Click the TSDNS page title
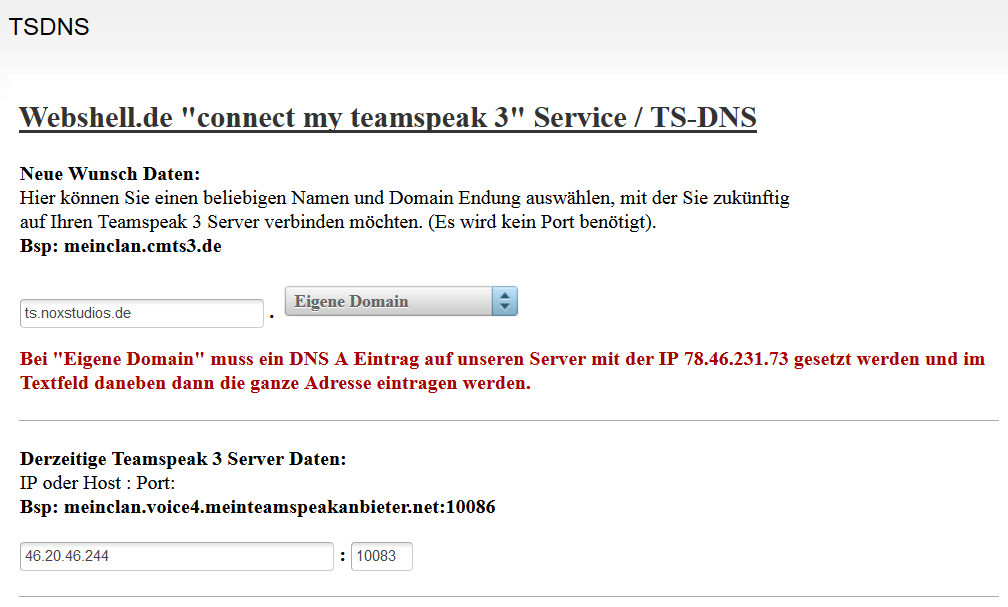1008x607 pixels. point(49,27)
